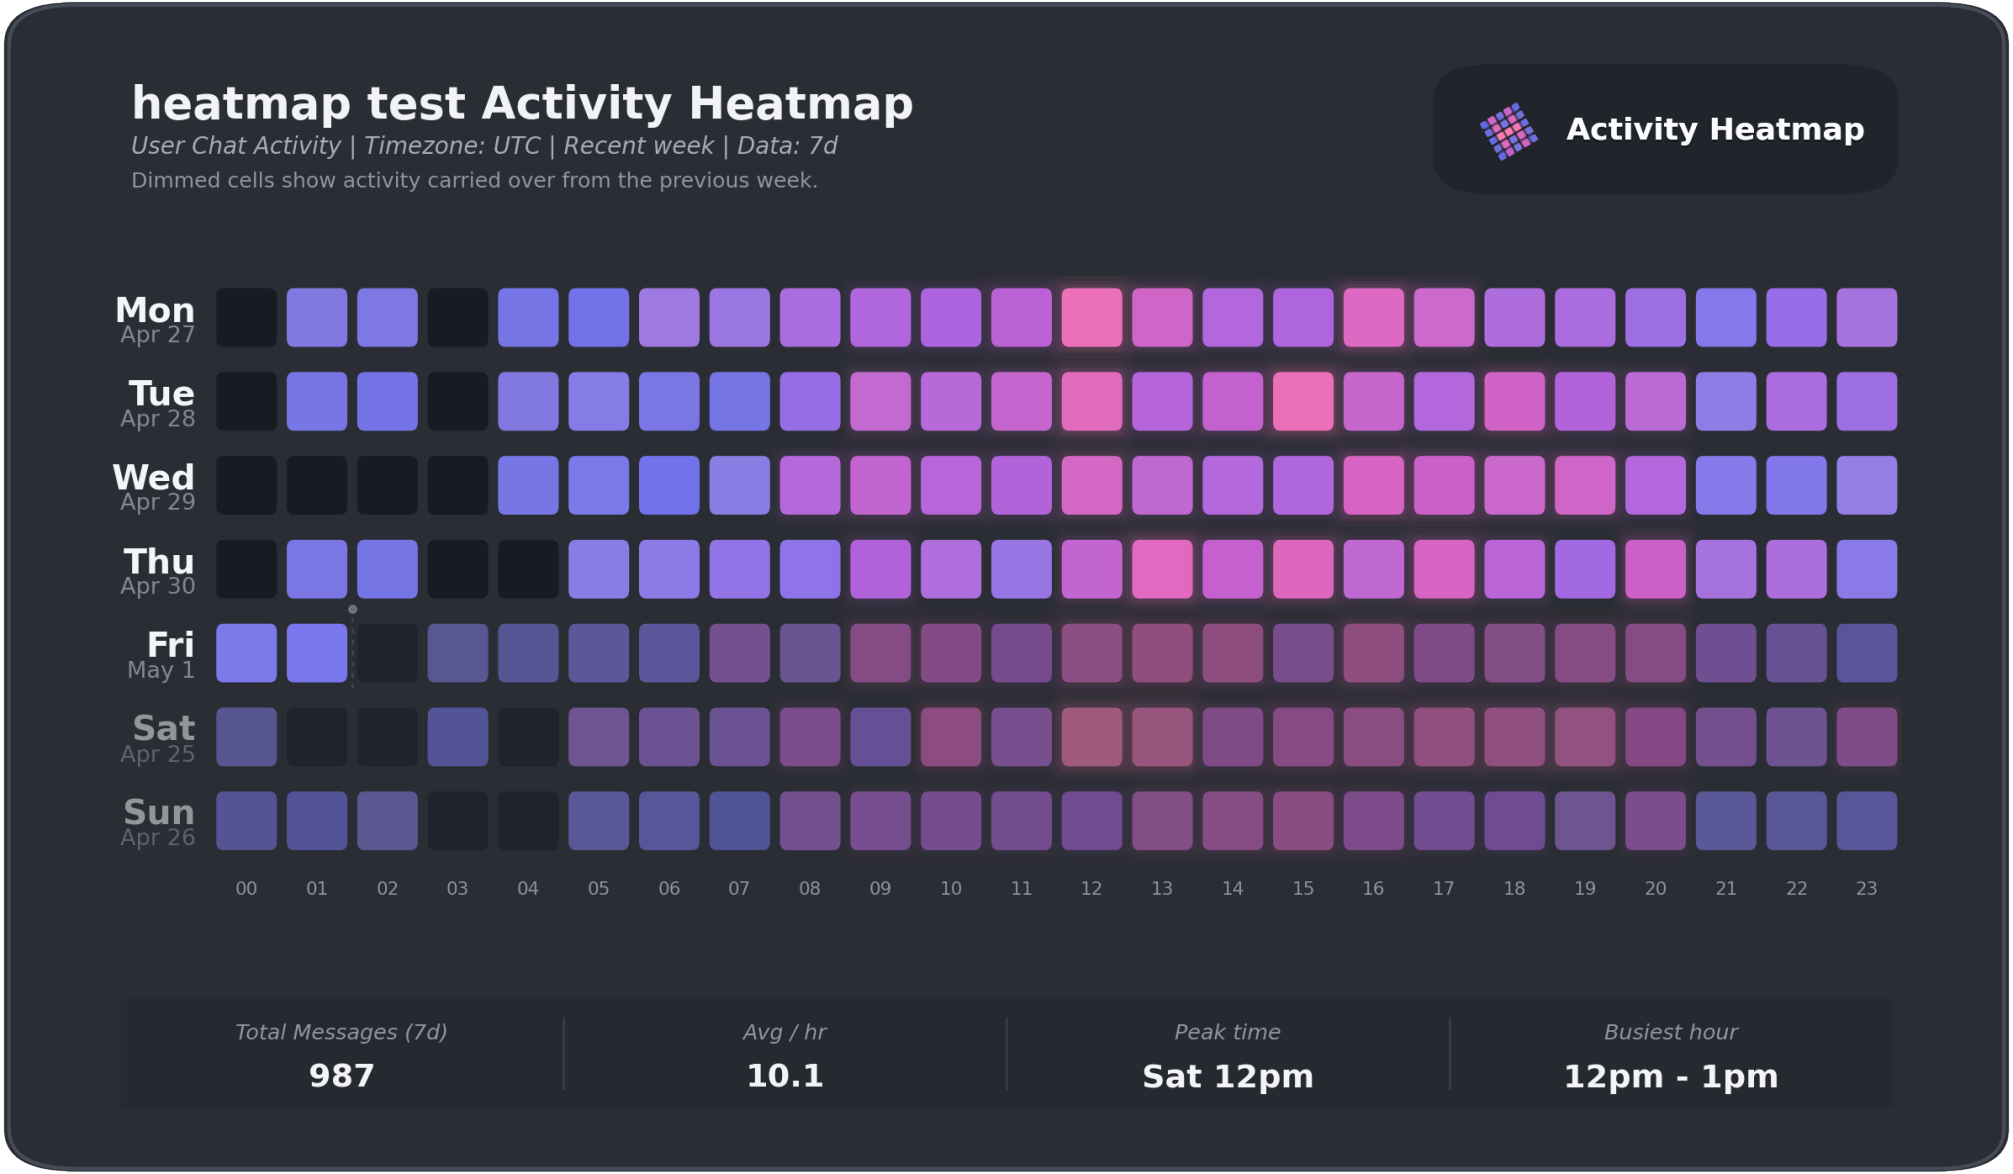The height and width of the screenshot is (1174, 2013).
Task: Click the Sunday 23:00 cell
Action: [1866, 821]
